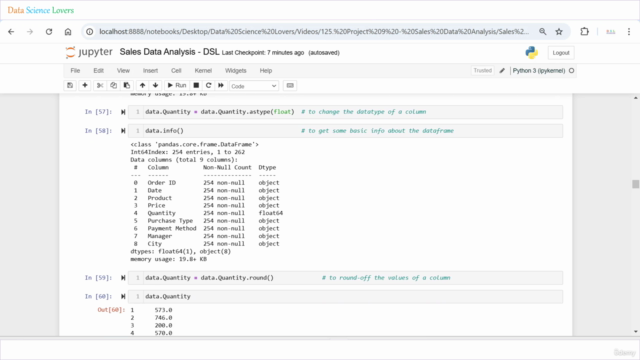Click the Data Science Lovers tab title
The width and height of the screenshot is (640, 360).
[x=40, y=10]
